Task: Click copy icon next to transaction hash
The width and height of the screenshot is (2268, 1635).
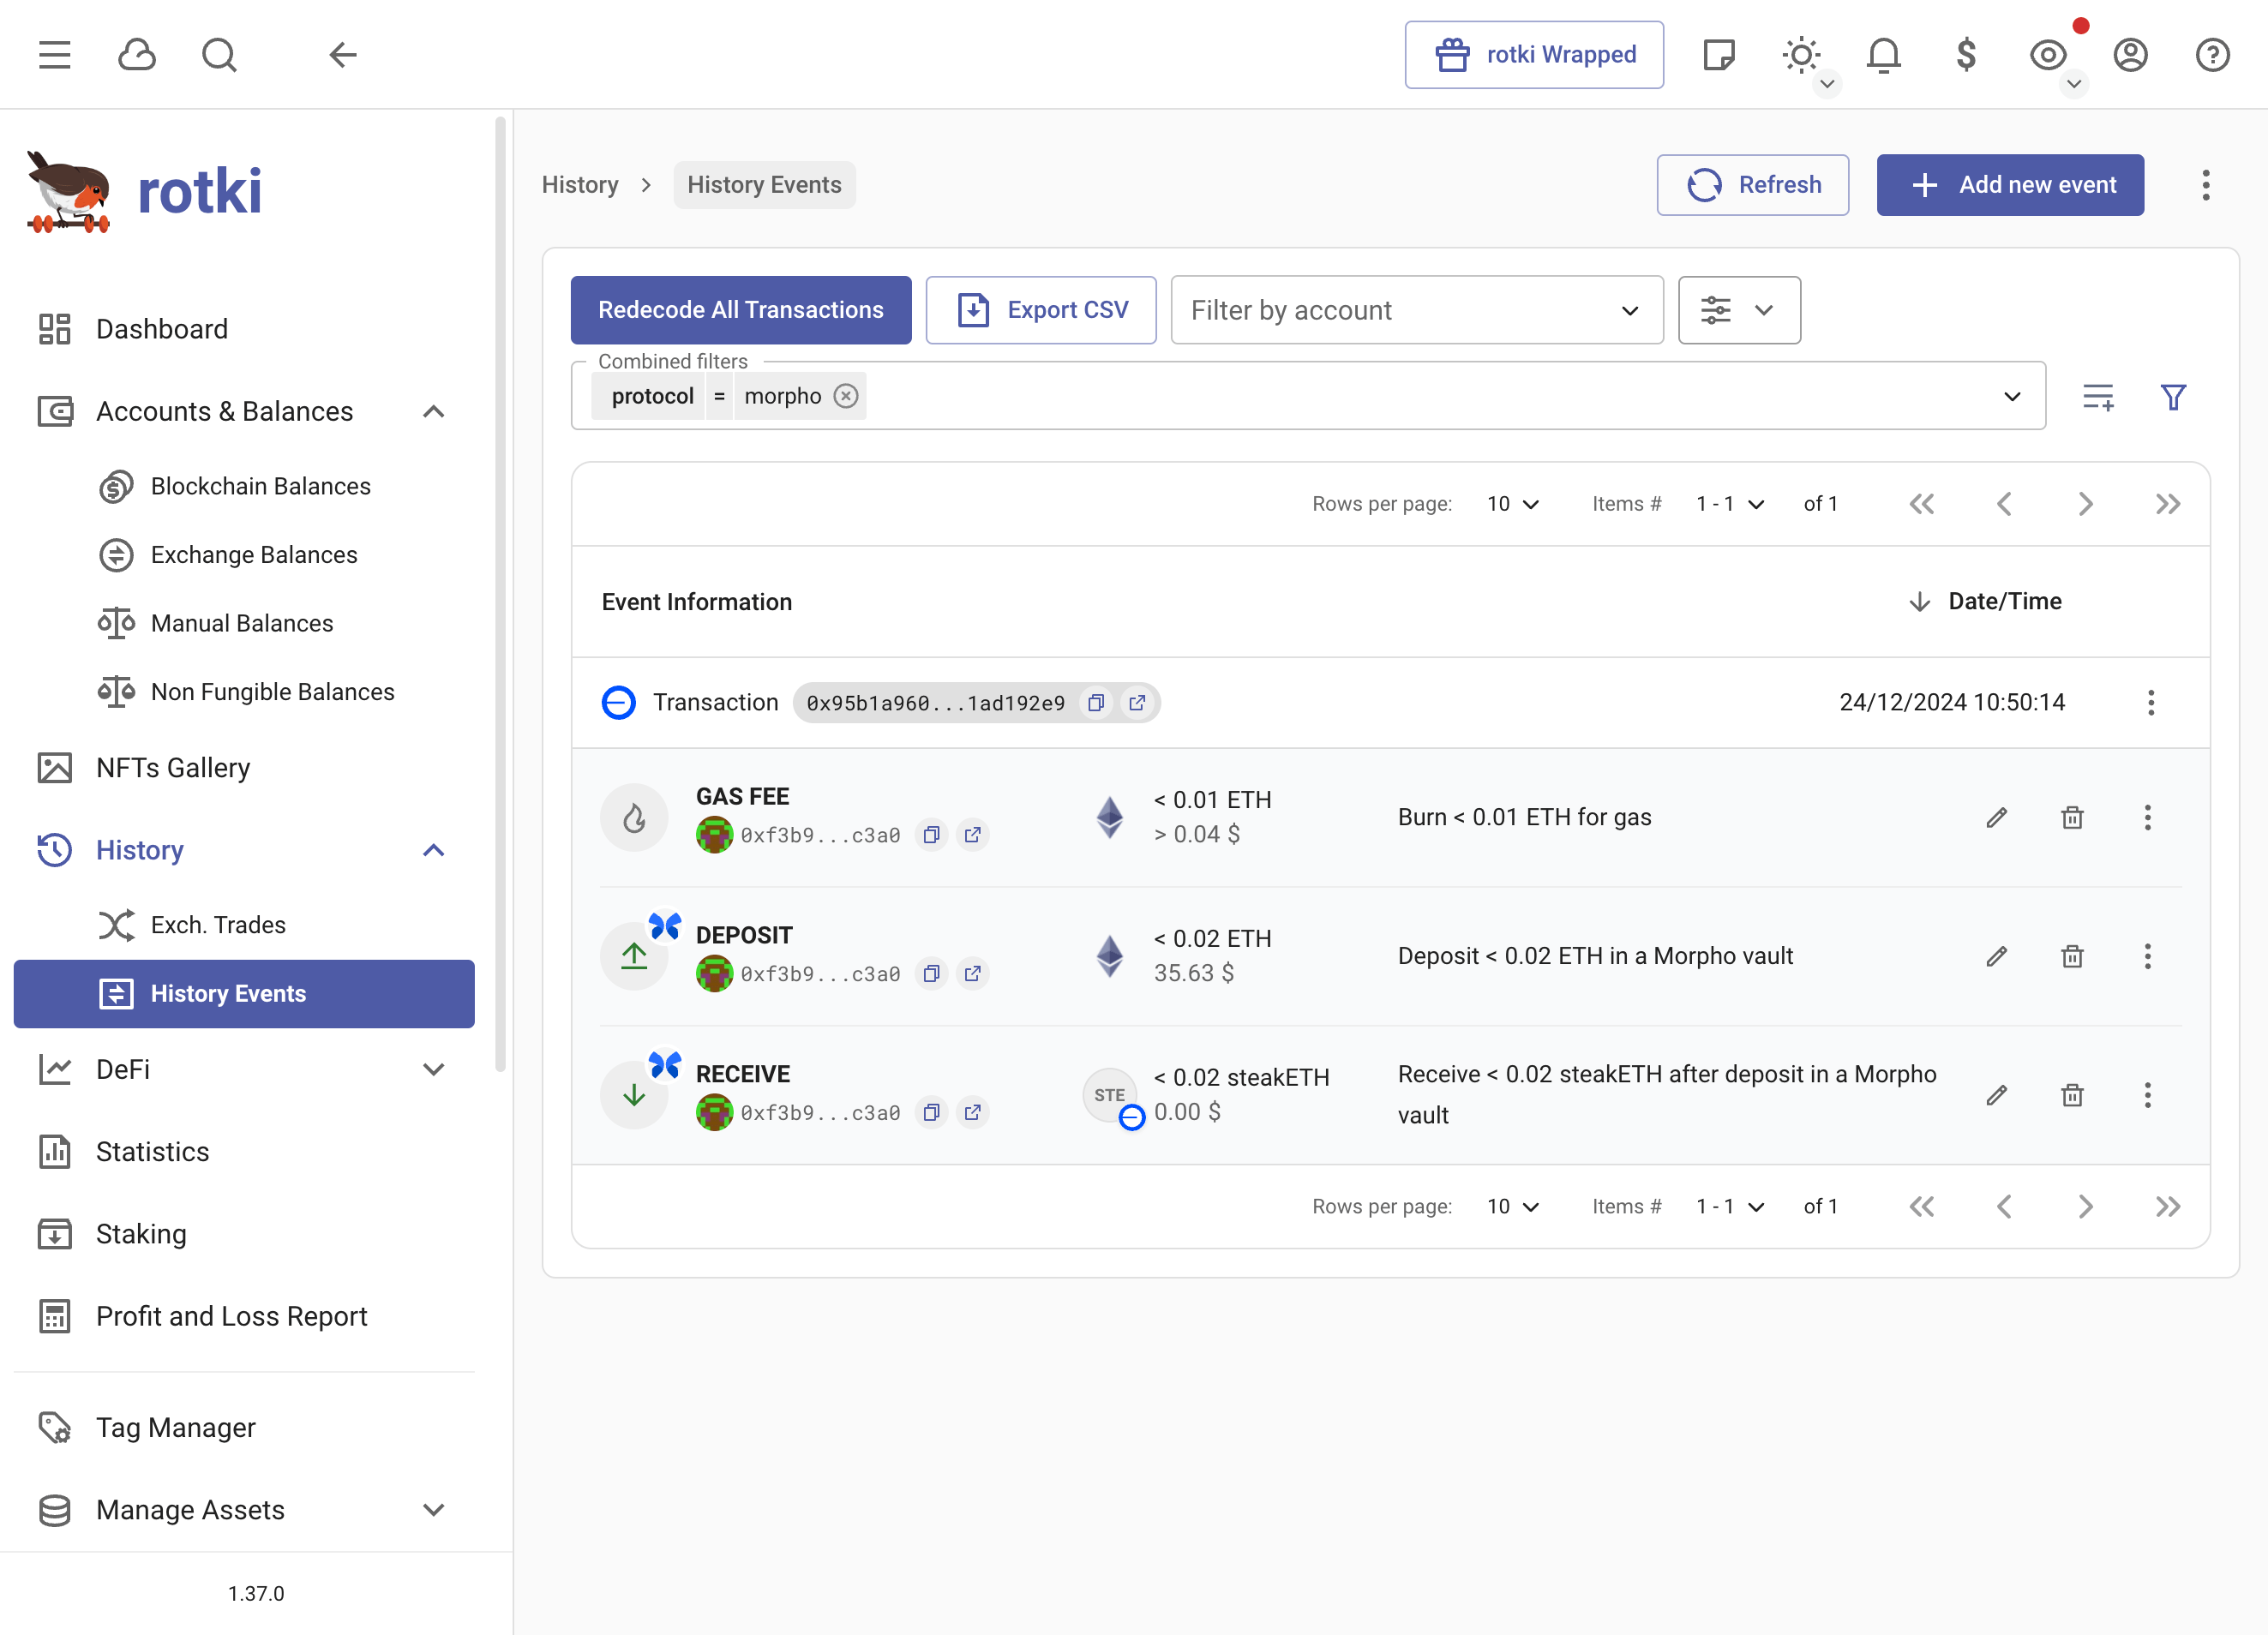Action: (1097, 700)
